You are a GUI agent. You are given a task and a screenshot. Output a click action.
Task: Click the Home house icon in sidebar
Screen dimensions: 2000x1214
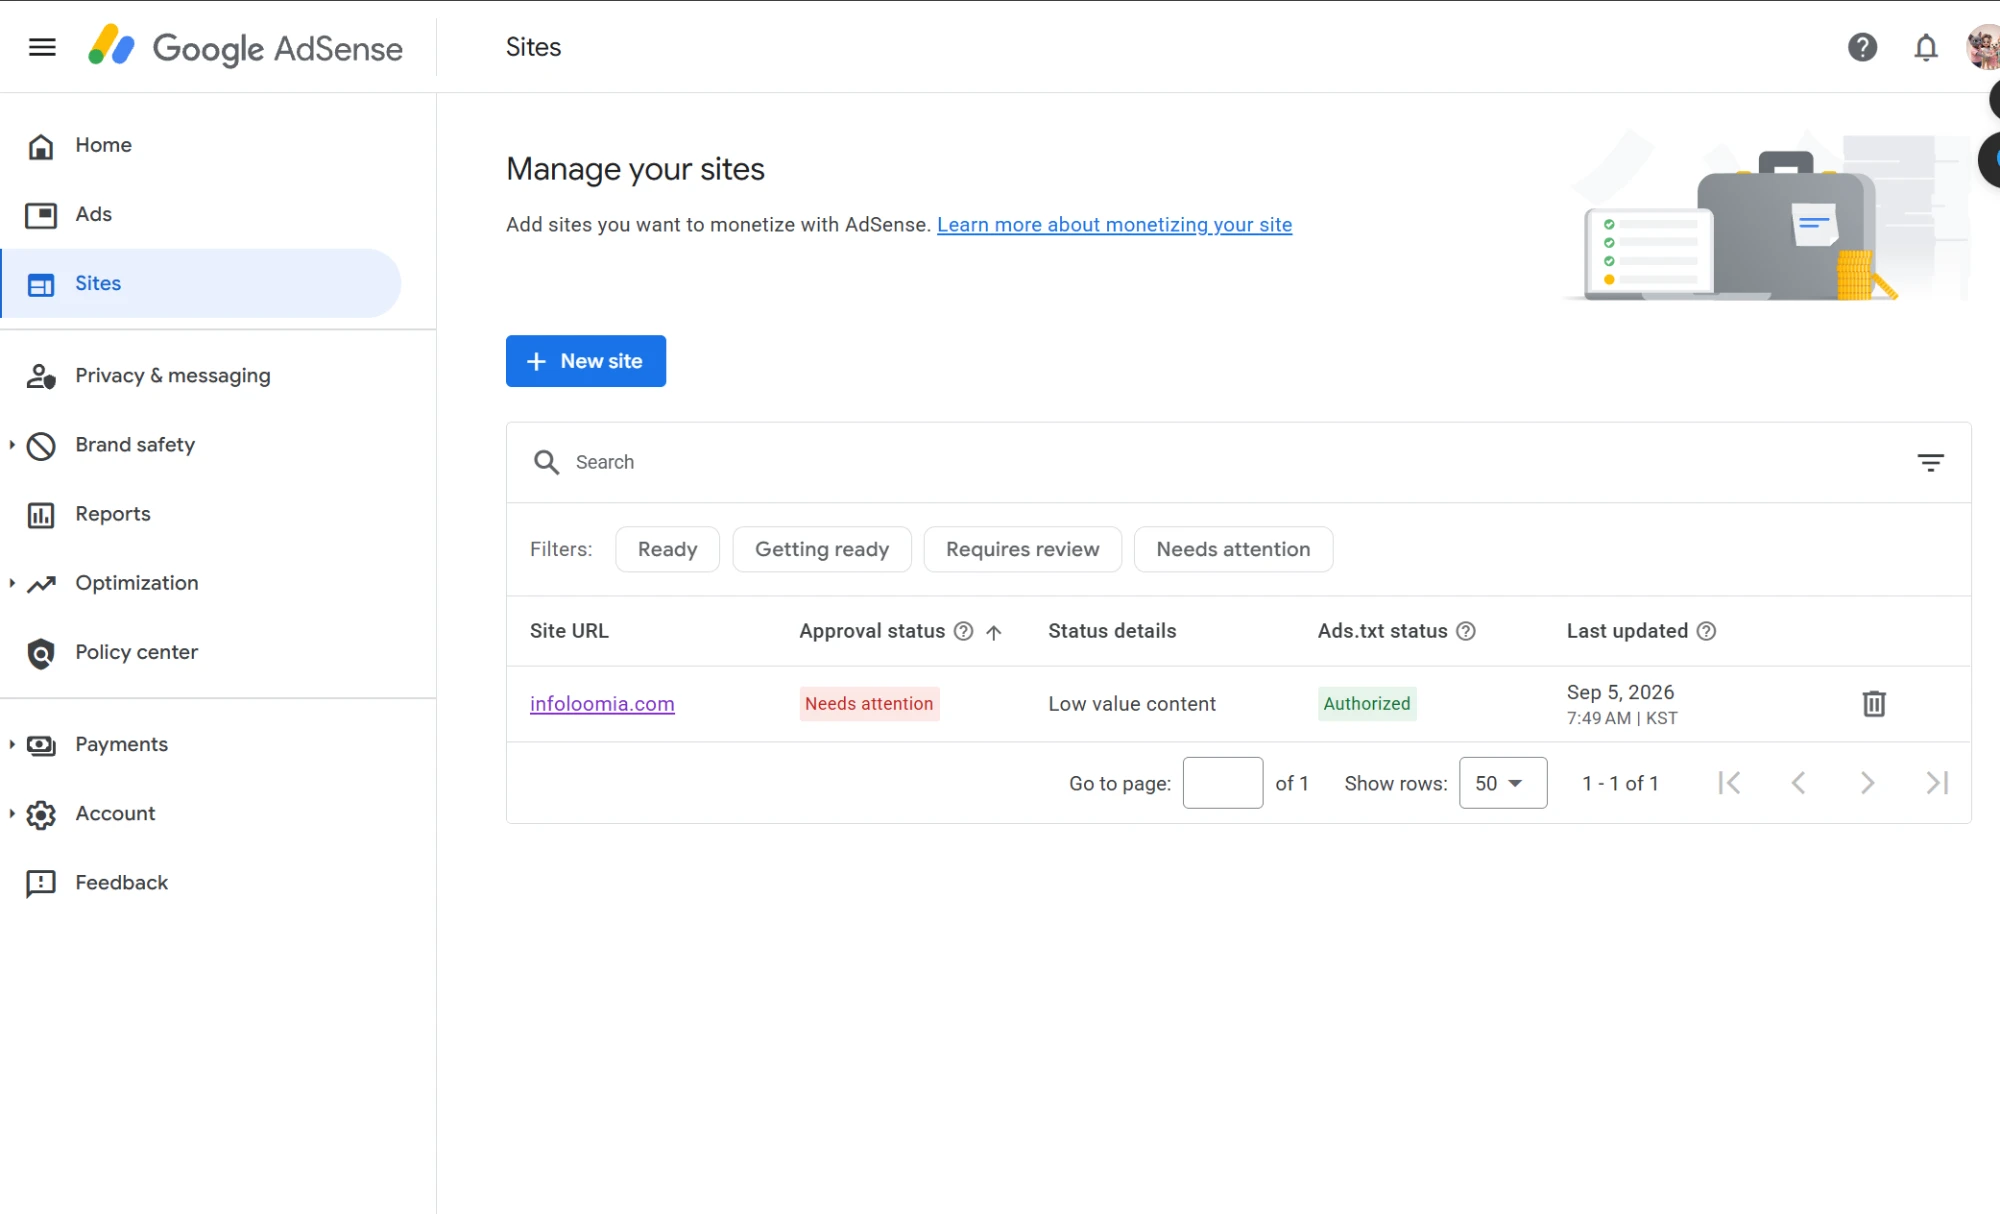tap(41, 146)
